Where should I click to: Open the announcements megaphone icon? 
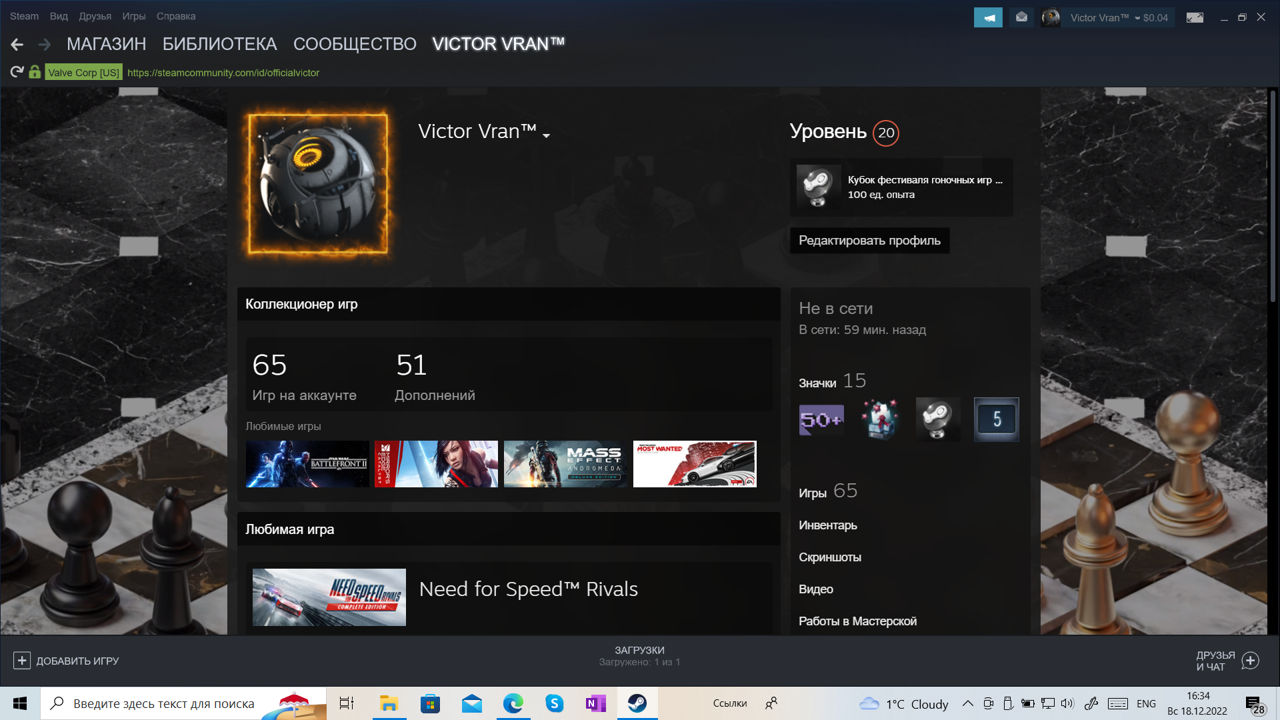[x=988, y=17]
